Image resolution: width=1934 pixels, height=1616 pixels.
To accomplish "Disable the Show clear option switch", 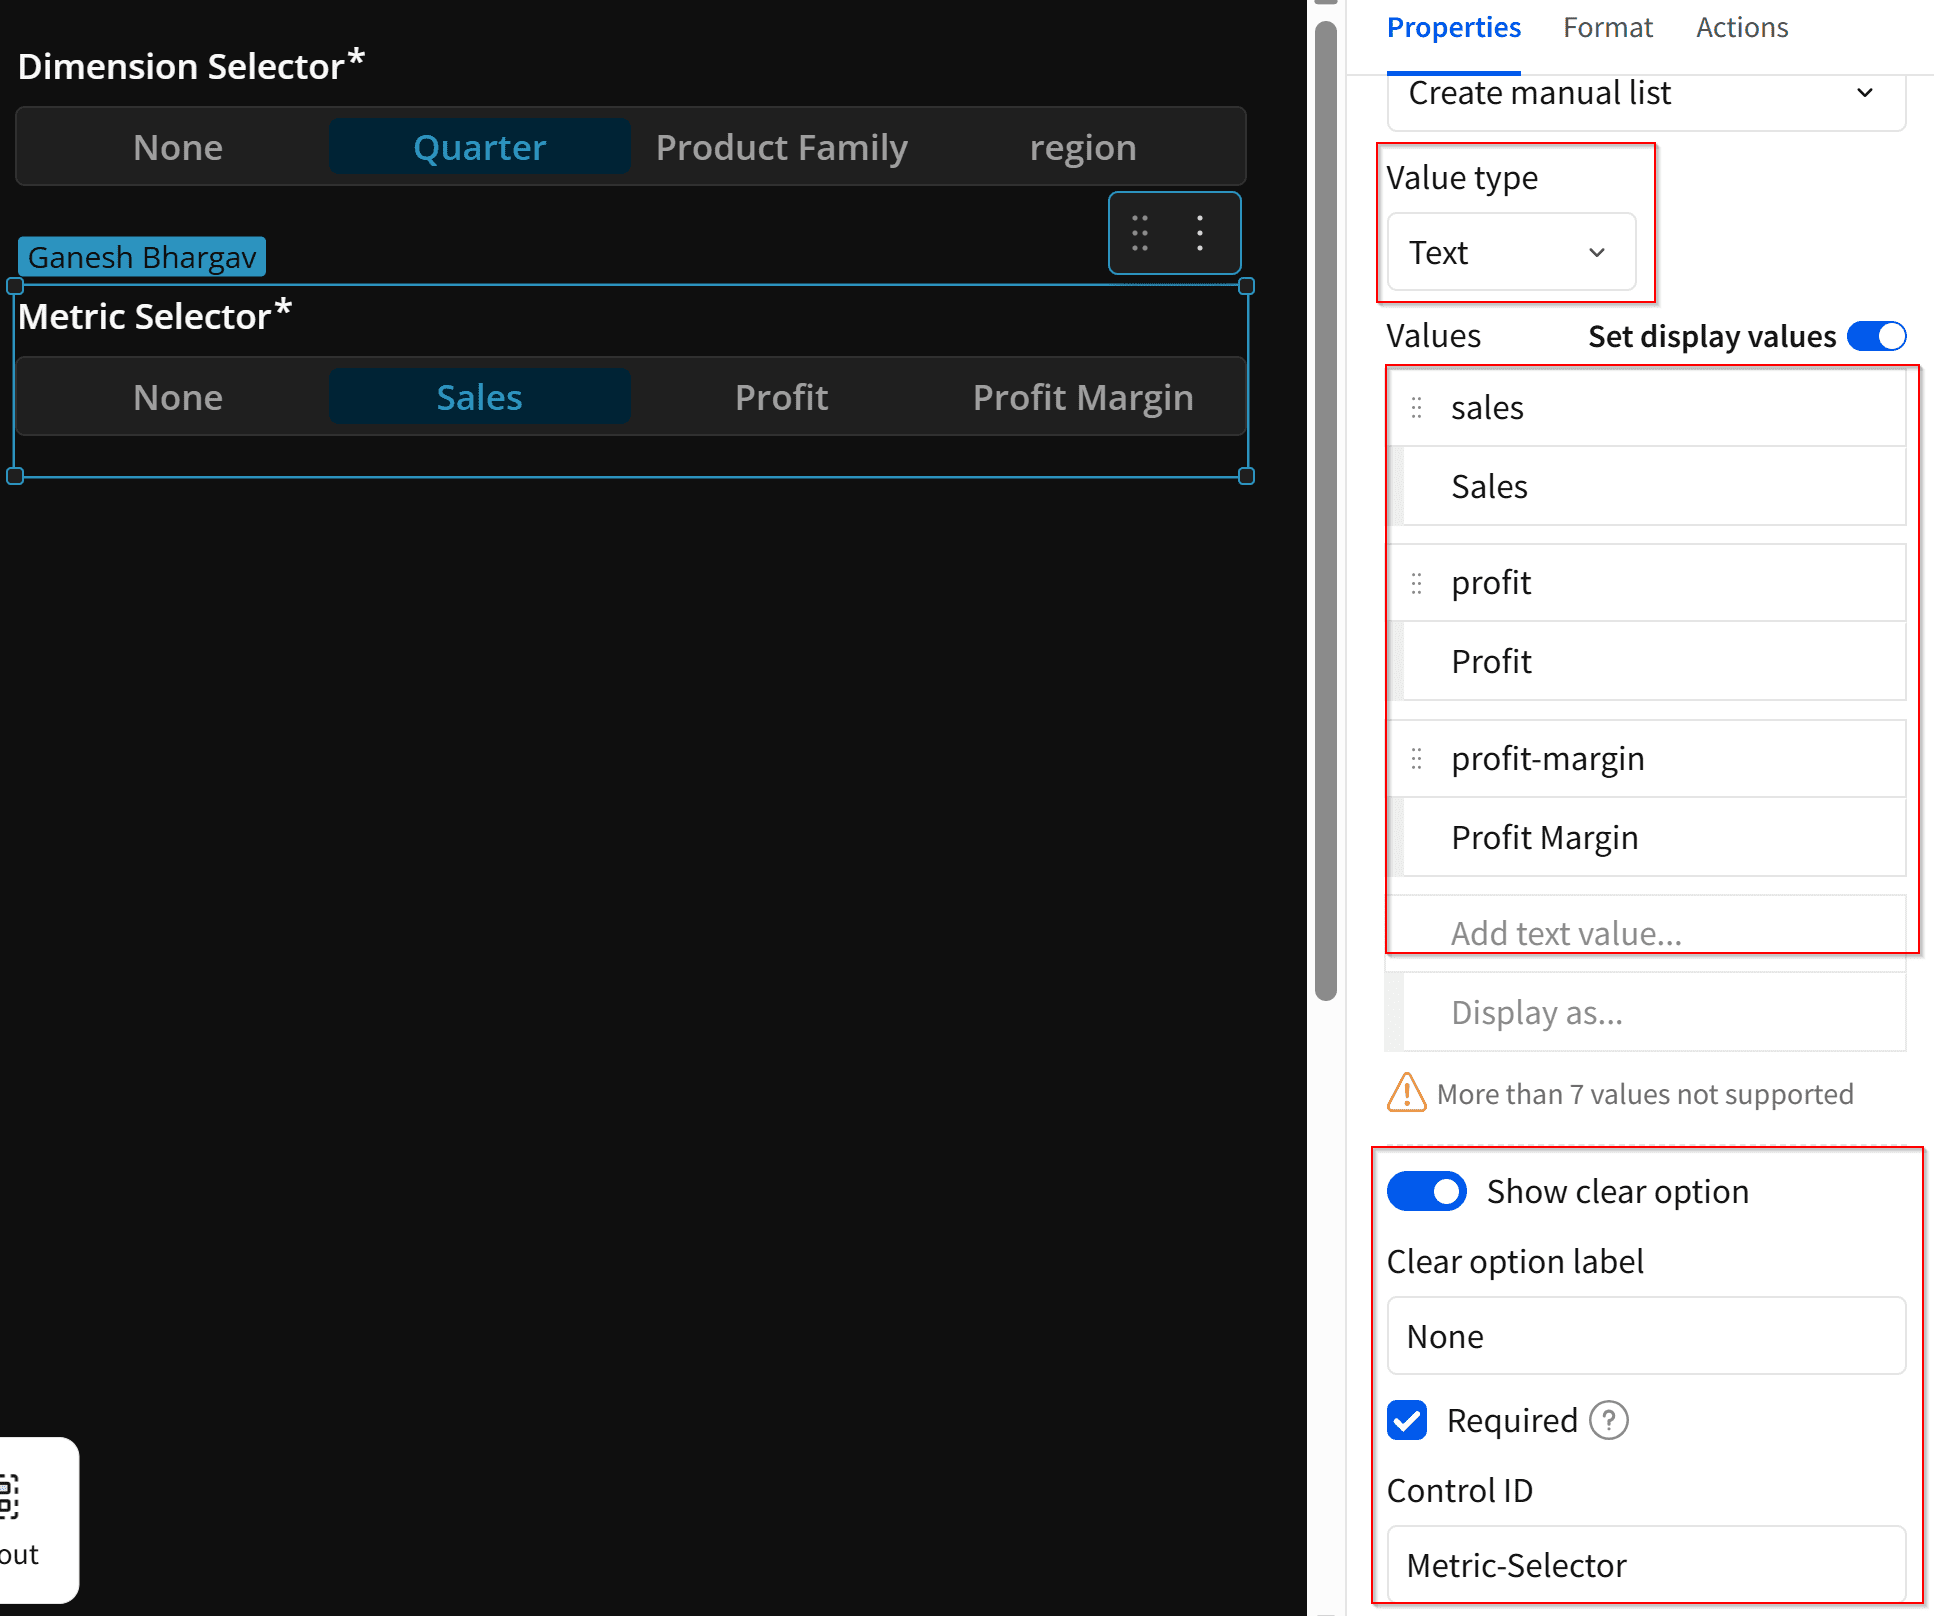I will pyautogui.click(x=1426, y=1191).
